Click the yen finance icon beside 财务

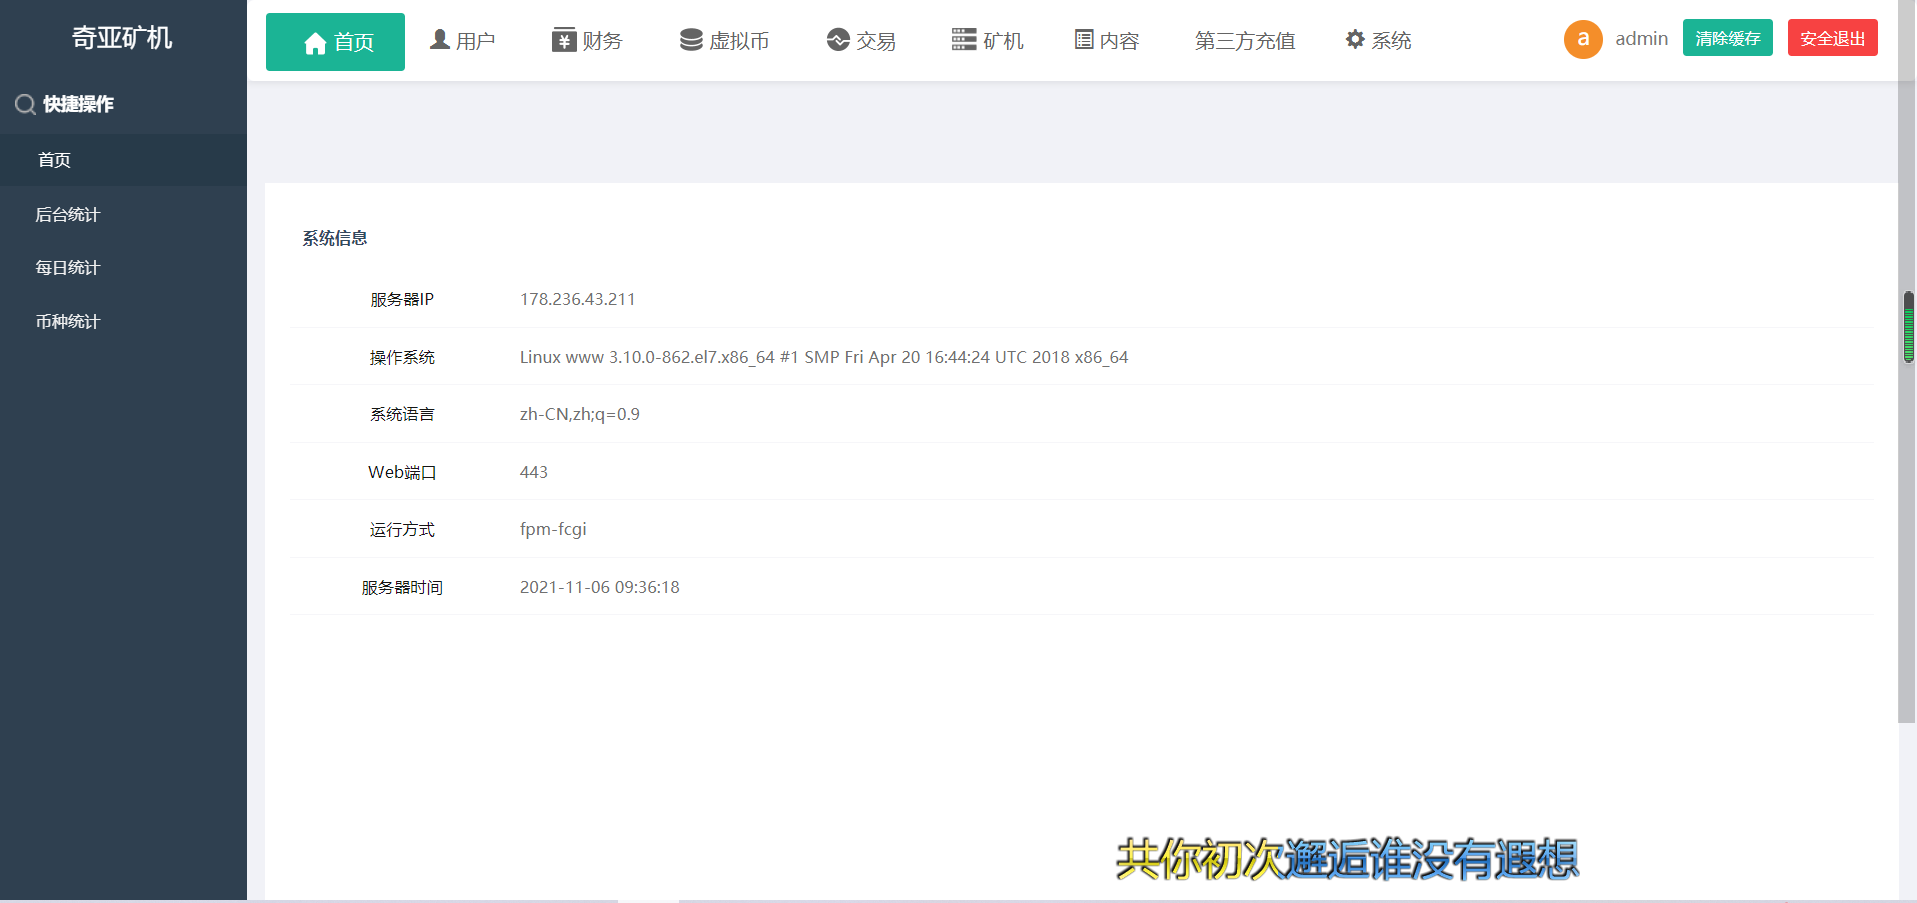coord(564,40)
